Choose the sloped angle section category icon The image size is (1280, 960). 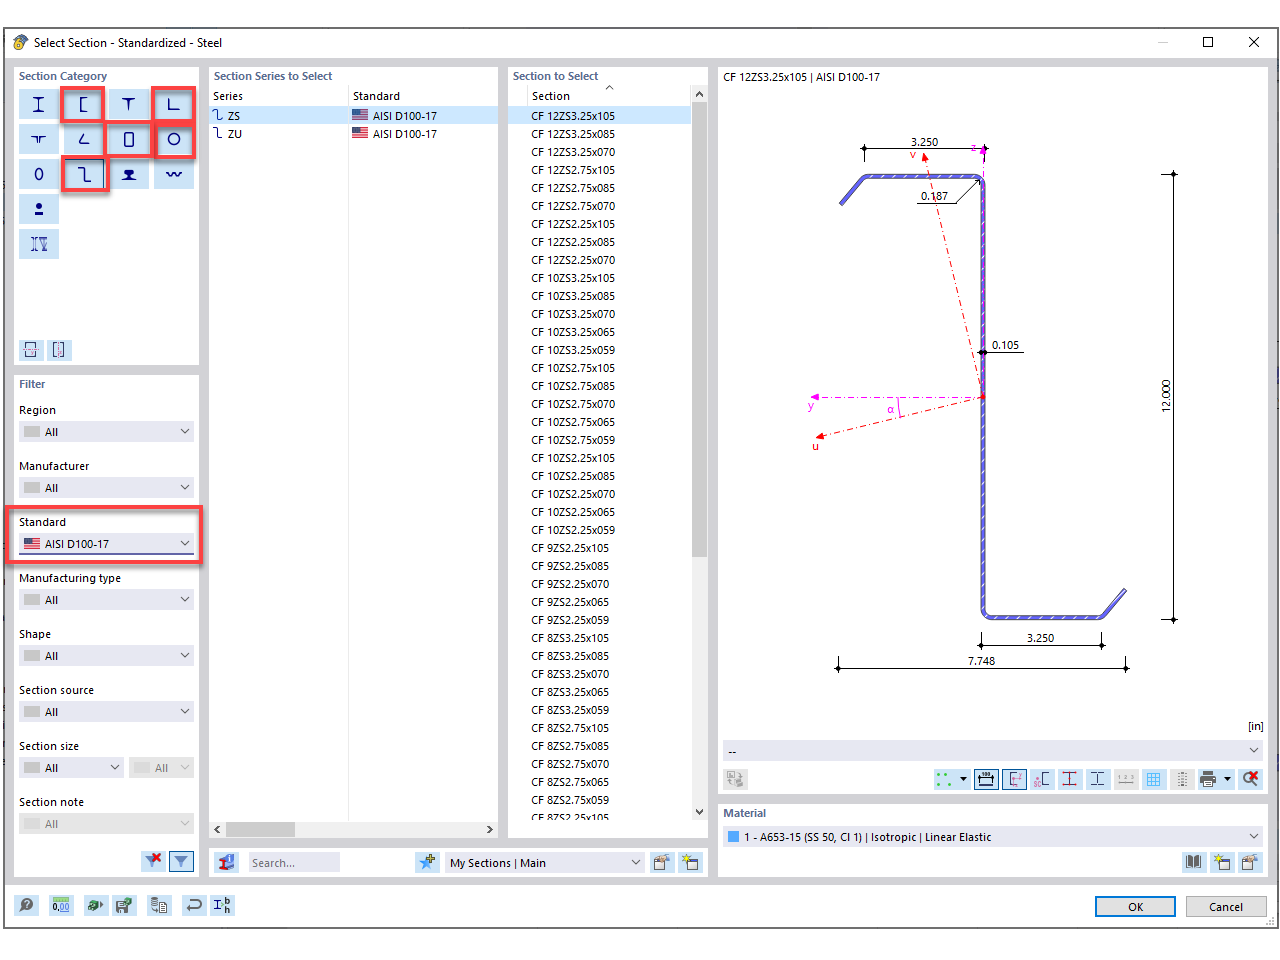click(x=83, y=139)
